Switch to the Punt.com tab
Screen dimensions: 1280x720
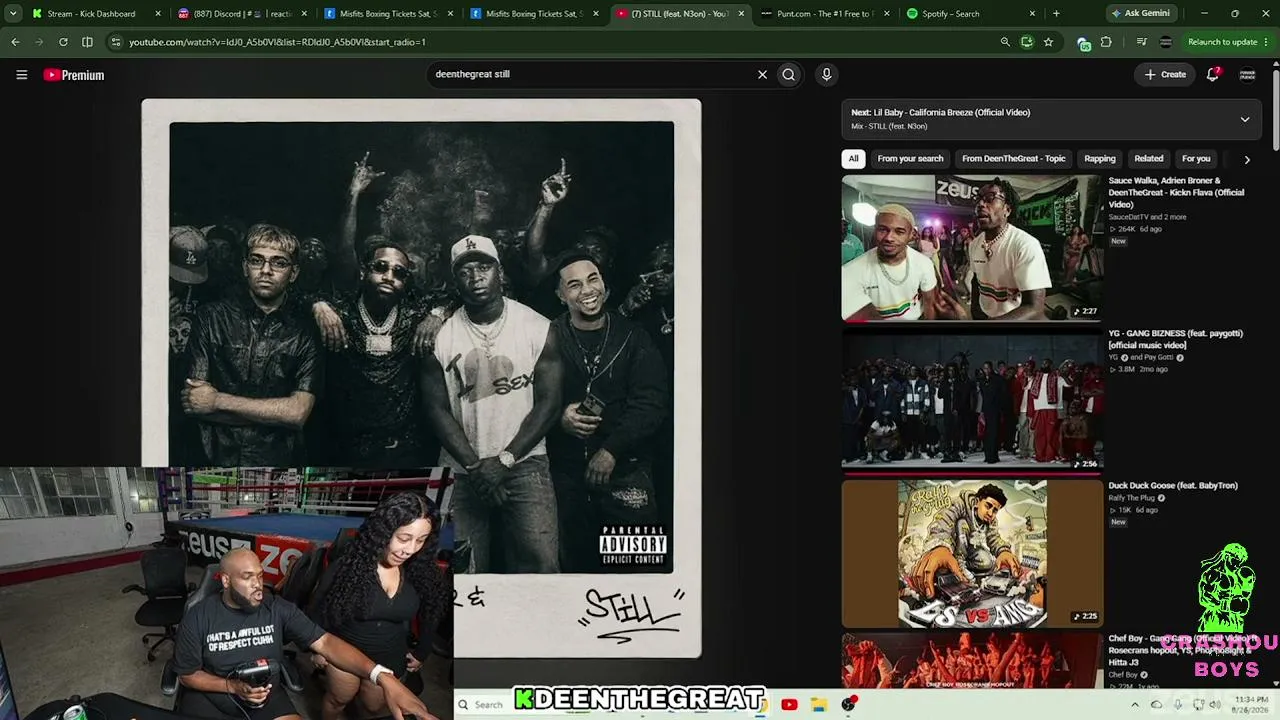click(x=825, y=14)
